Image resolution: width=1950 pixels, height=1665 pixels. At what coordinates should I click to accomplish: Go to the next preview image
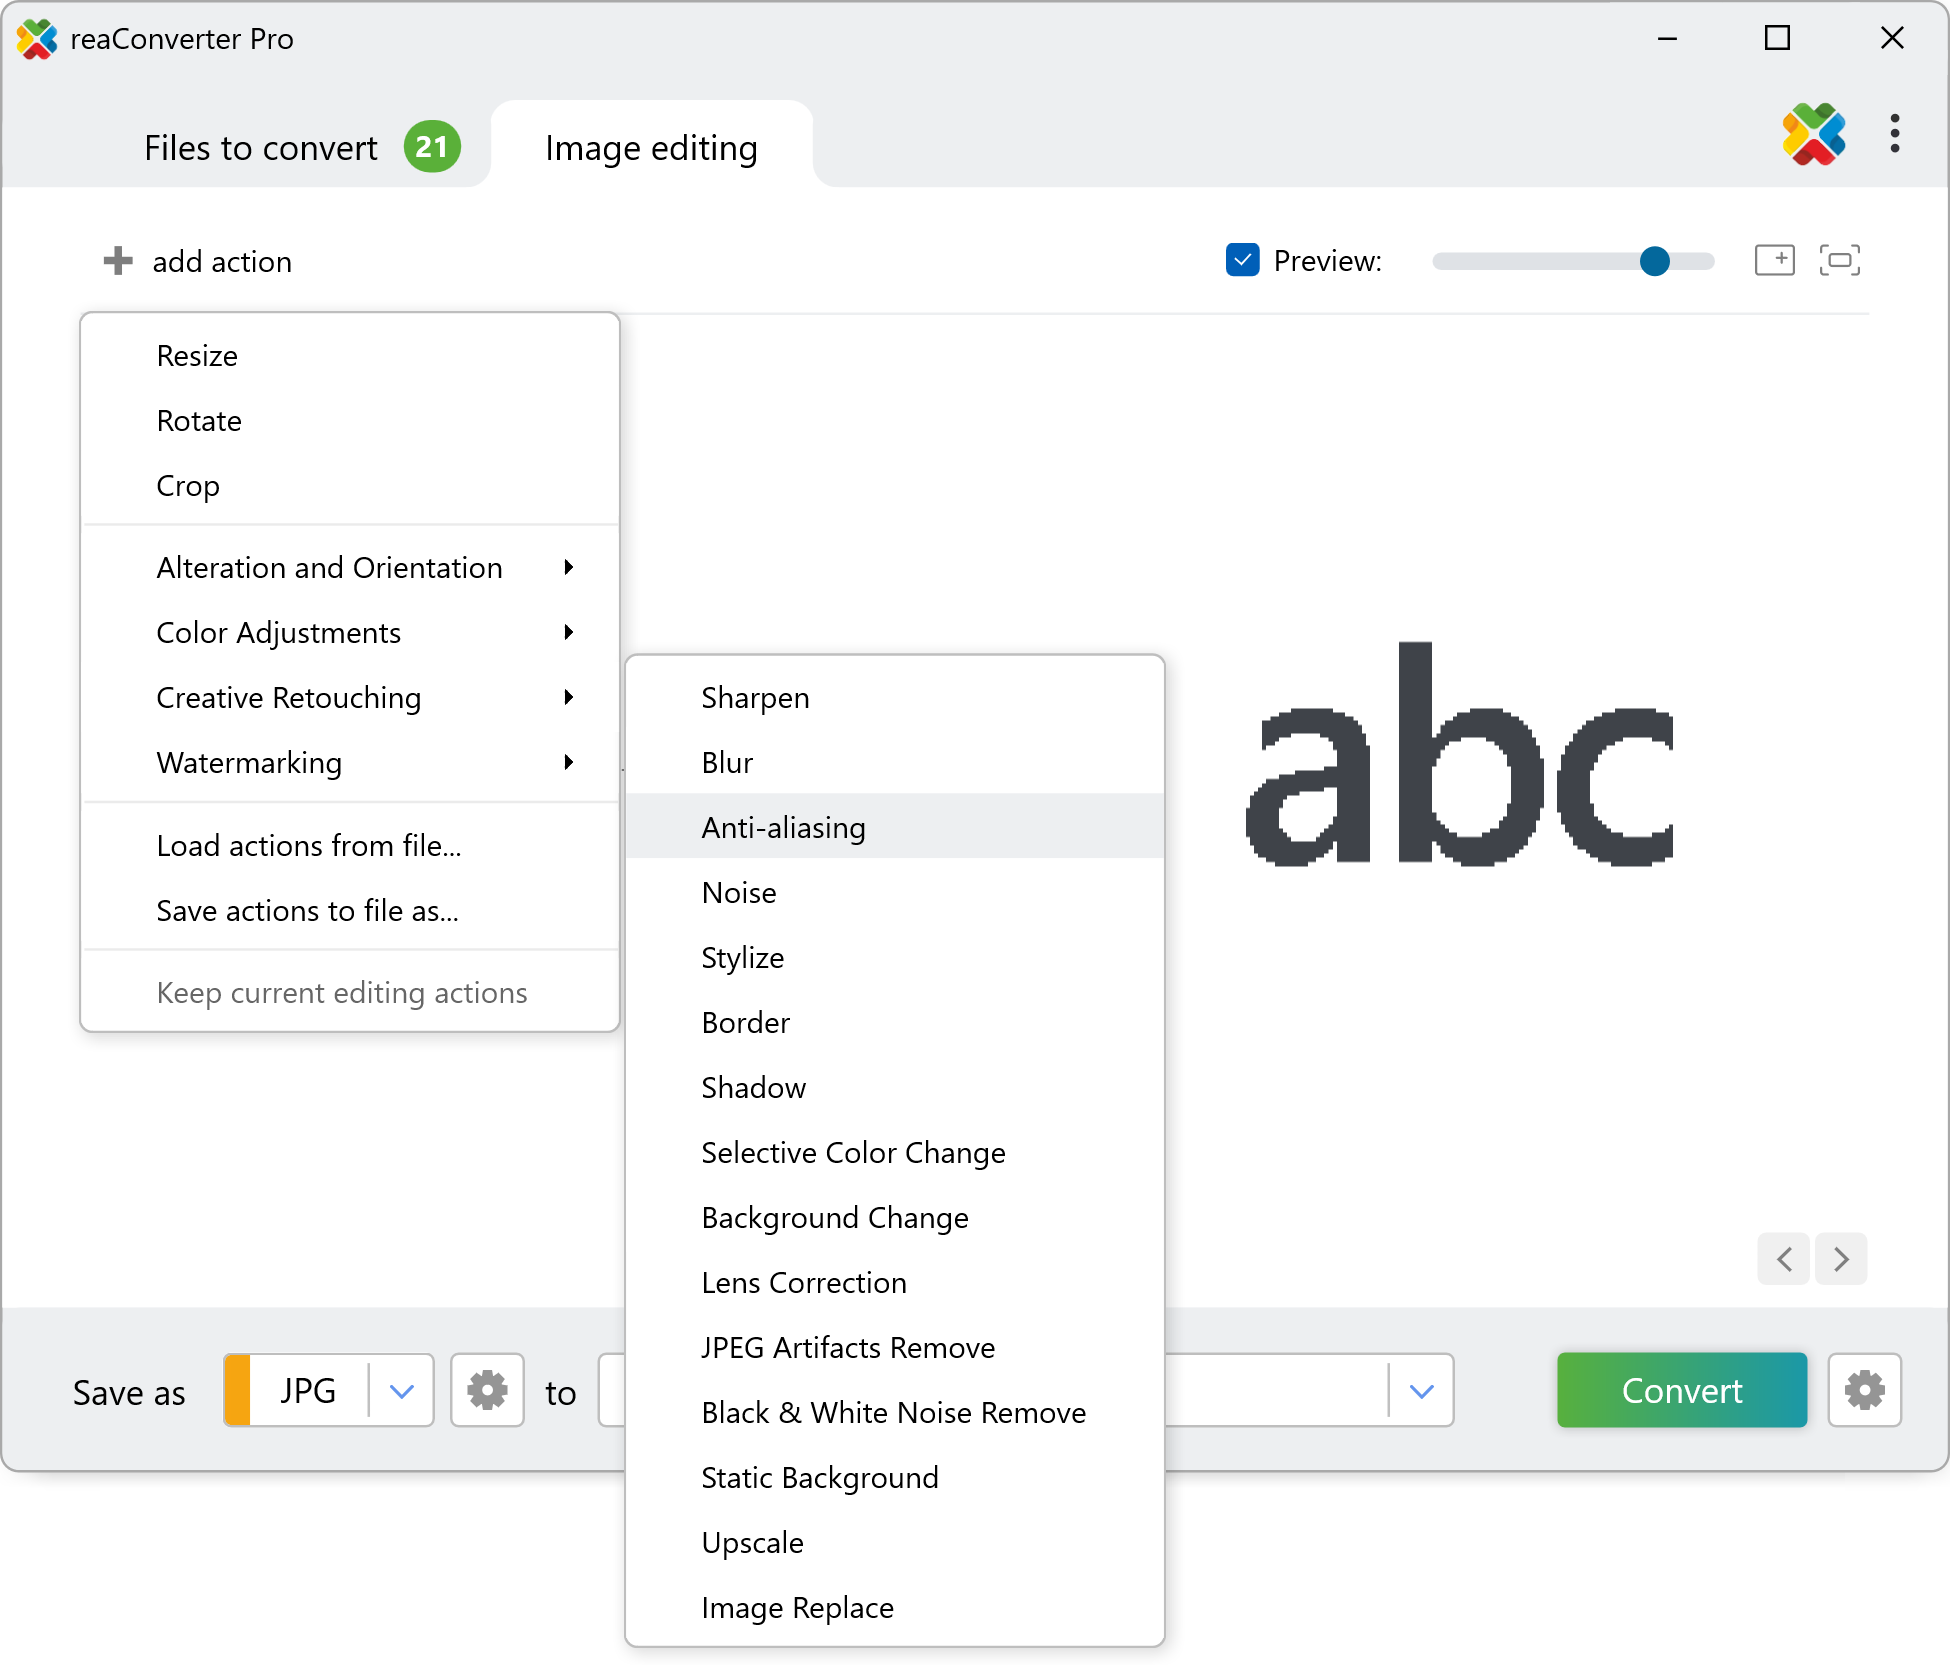click(1841, 1258)
